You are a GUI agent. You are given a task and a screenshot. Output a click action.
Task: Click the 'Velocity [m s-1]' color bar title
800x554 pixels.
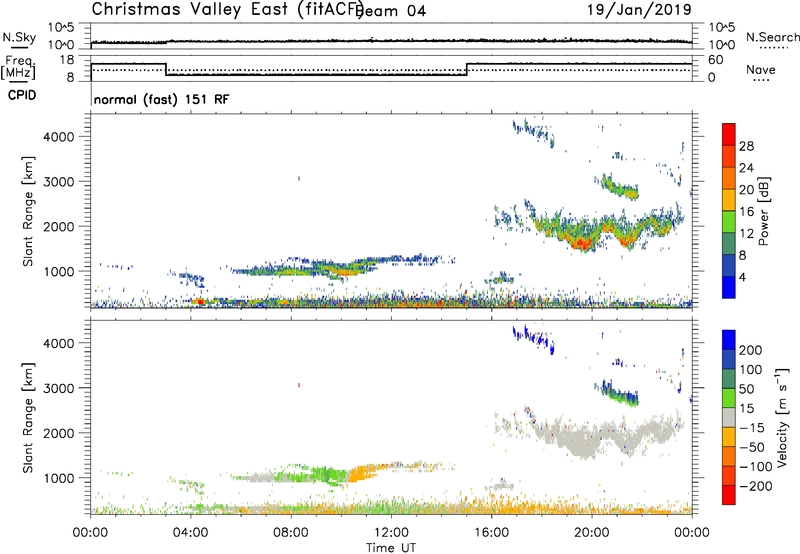(782, 418)
